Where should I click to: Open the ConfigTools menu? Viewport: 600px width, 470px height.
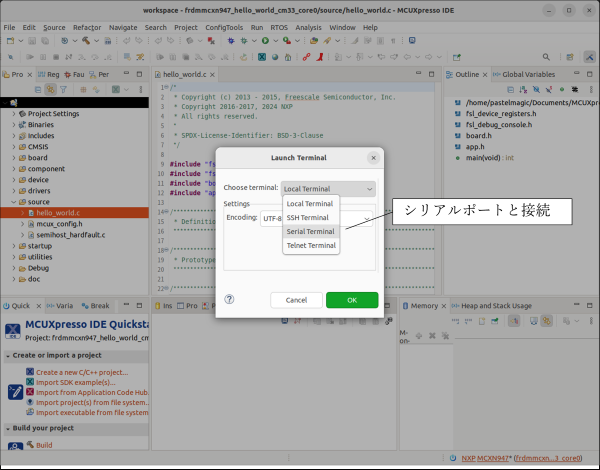pos(224,27)
